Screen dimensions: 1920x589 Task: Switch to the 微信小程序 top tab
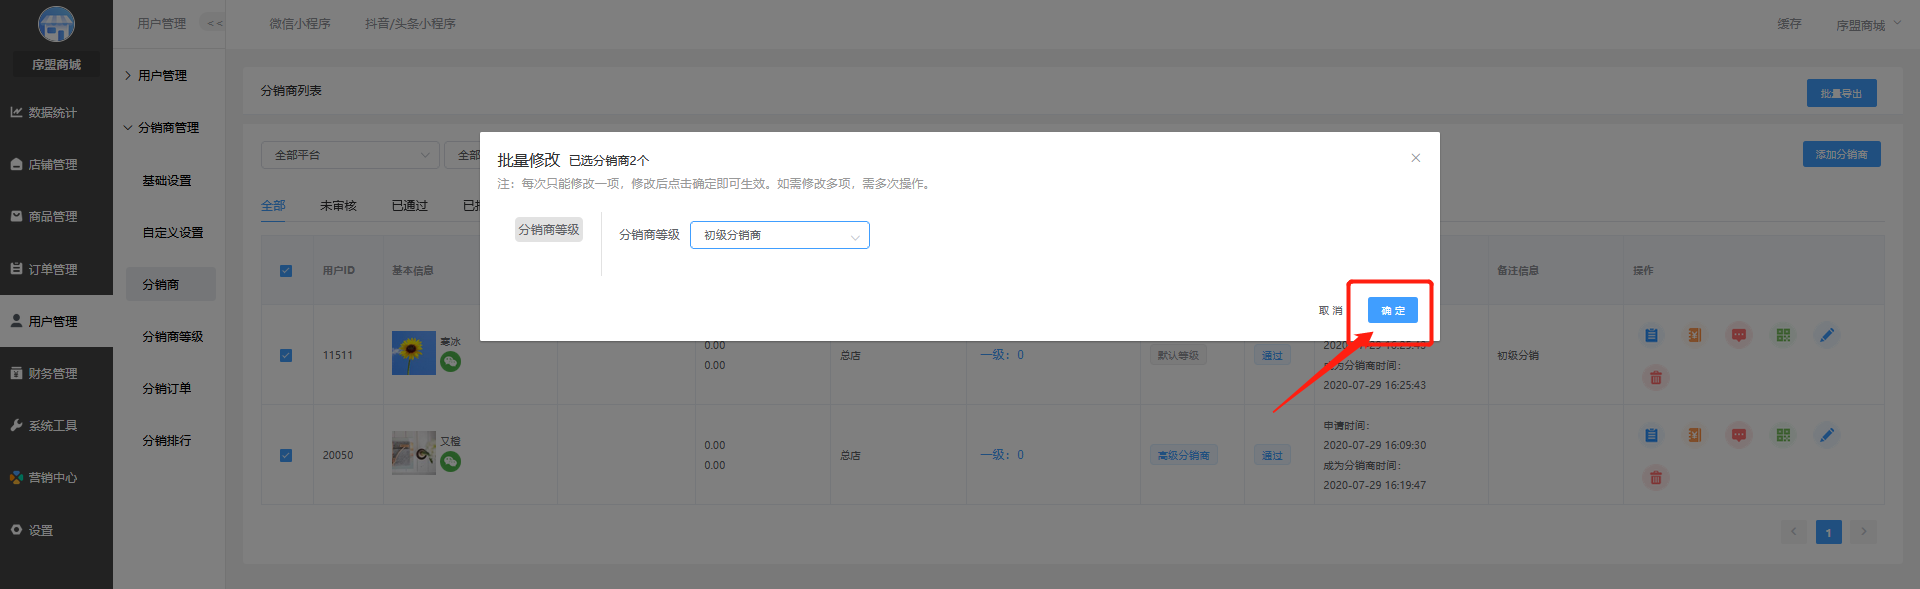pyautogui.click(x=300, y=23)
